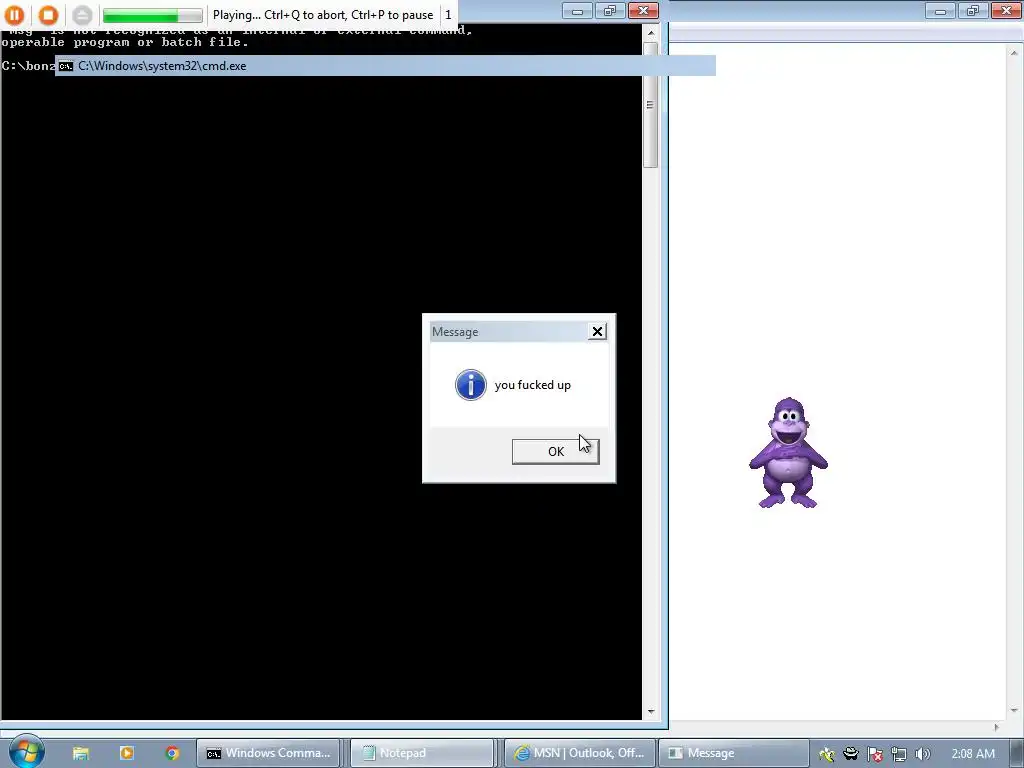
Task: Click the Bonzi purple gorilla character
Action: point(788,453)
